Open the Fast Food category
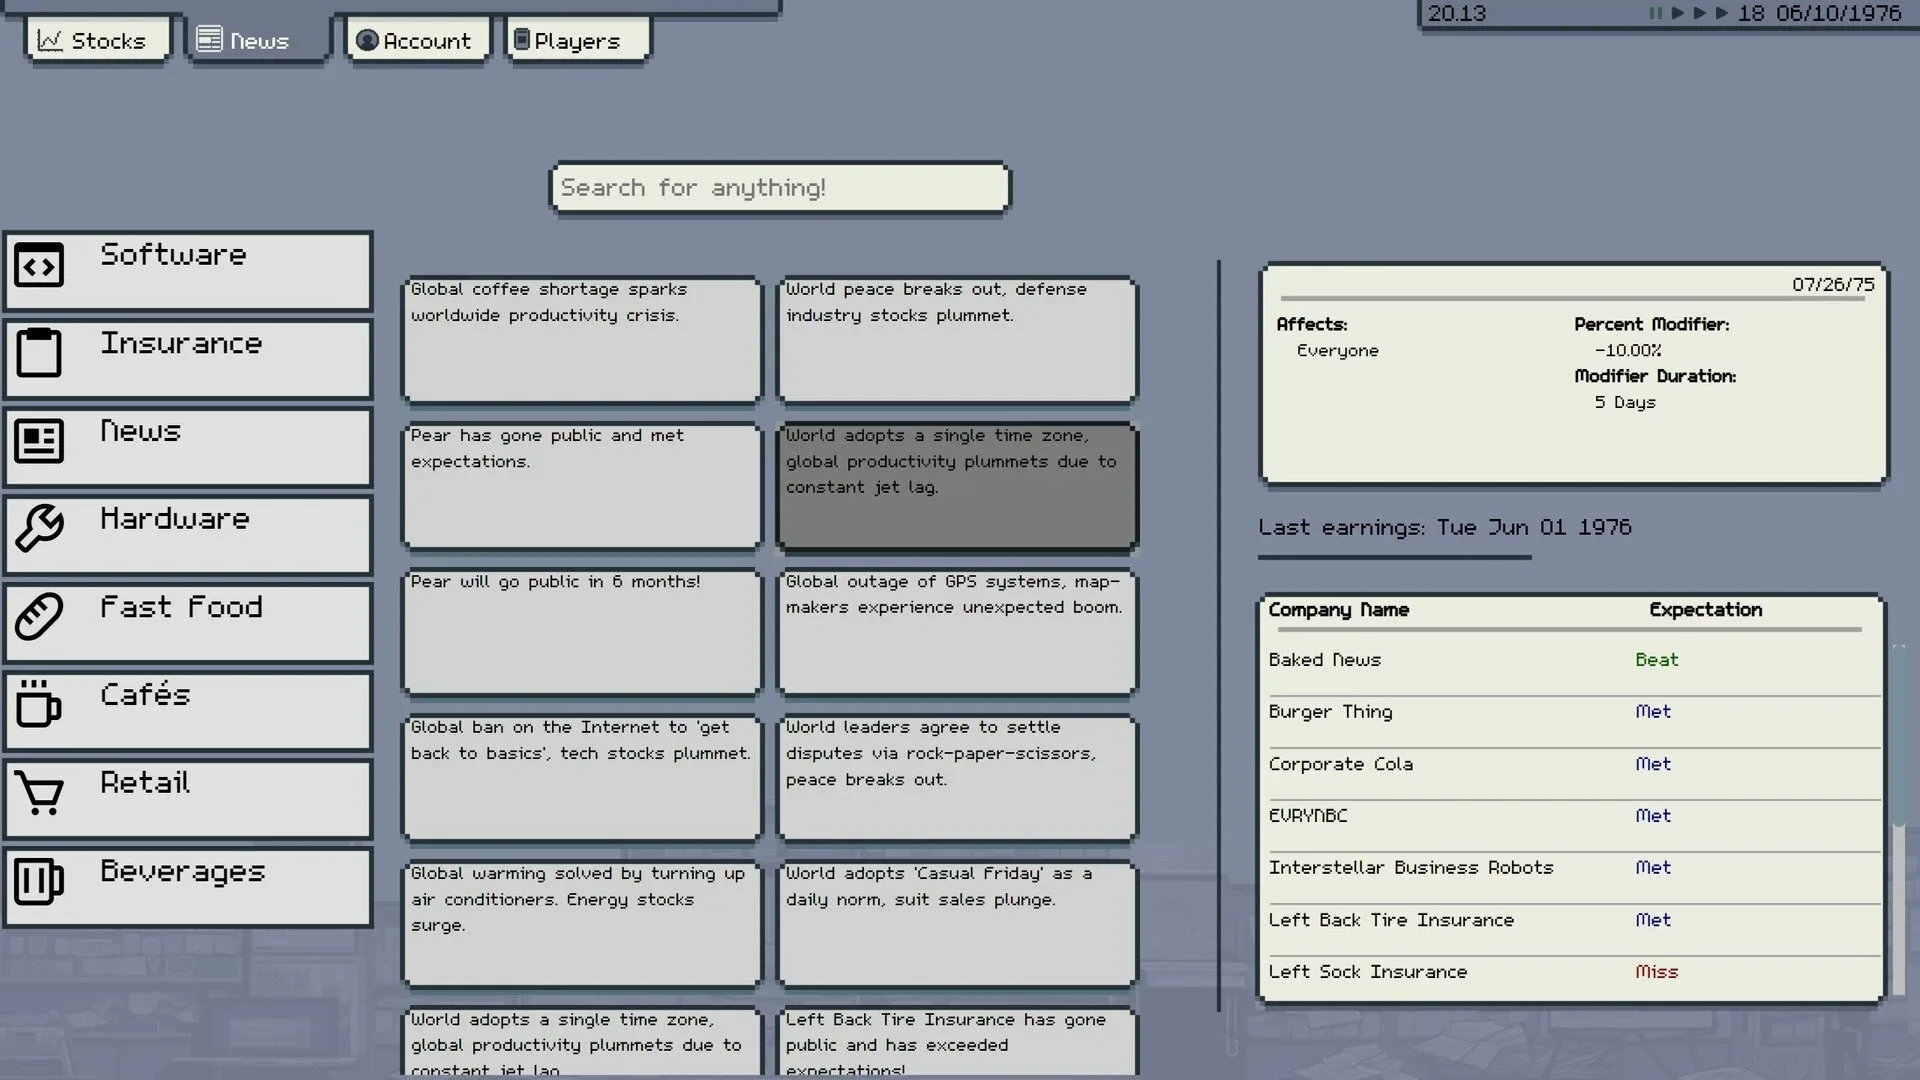1920x1080 pixels. click(188, 622)
